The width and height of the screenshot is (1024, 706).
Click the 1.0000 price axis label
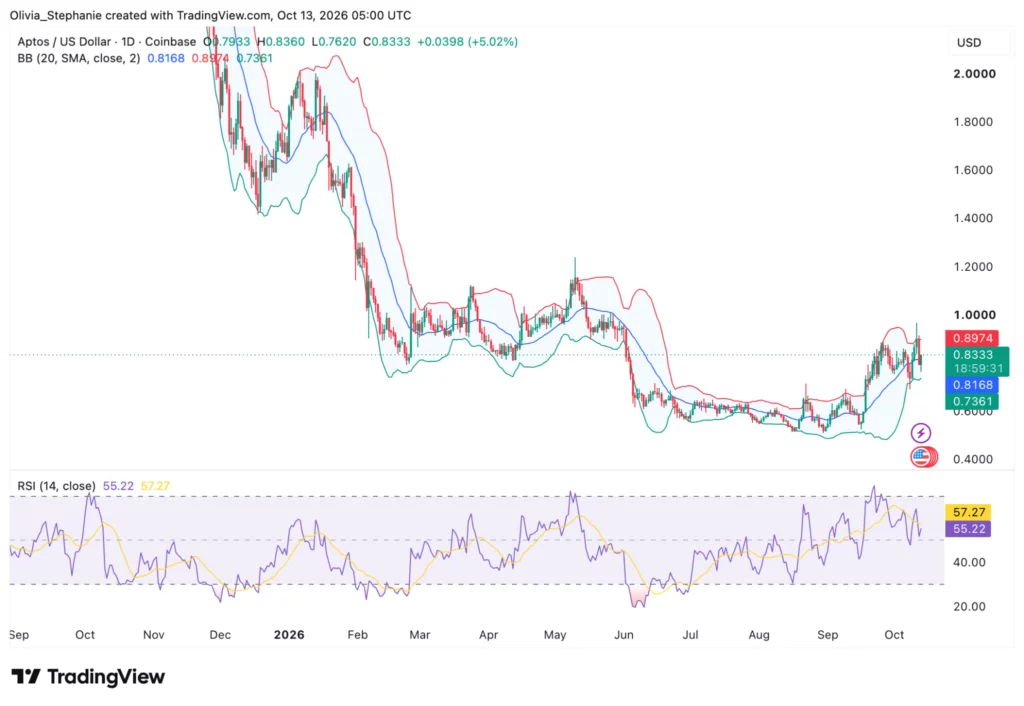point(974,315)
